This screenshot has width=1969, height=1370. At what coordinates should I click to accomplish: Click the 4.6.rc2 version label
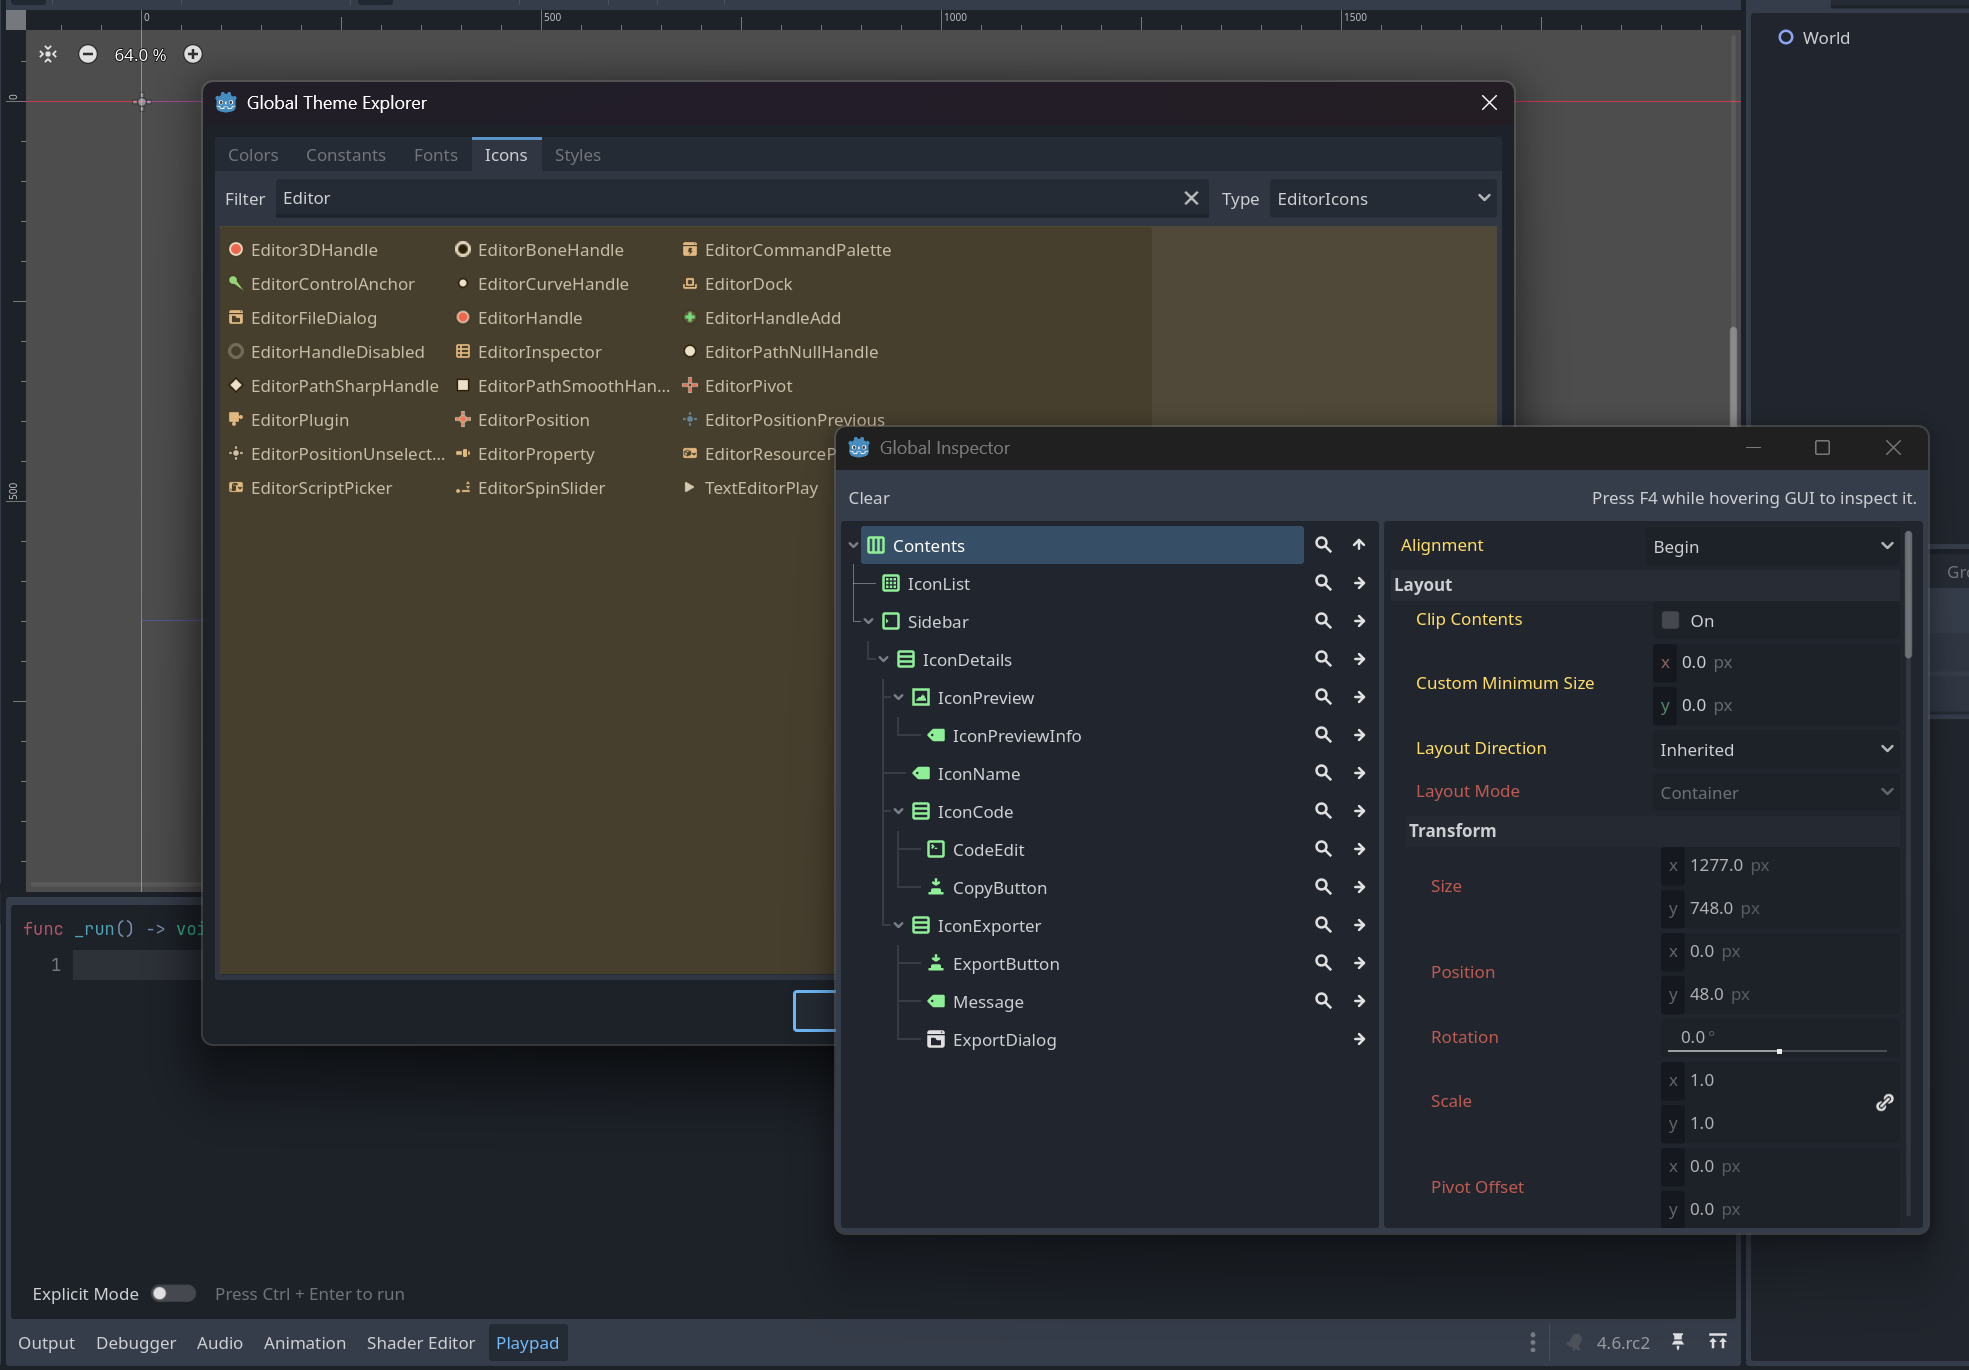(x=1622, y=1343)
